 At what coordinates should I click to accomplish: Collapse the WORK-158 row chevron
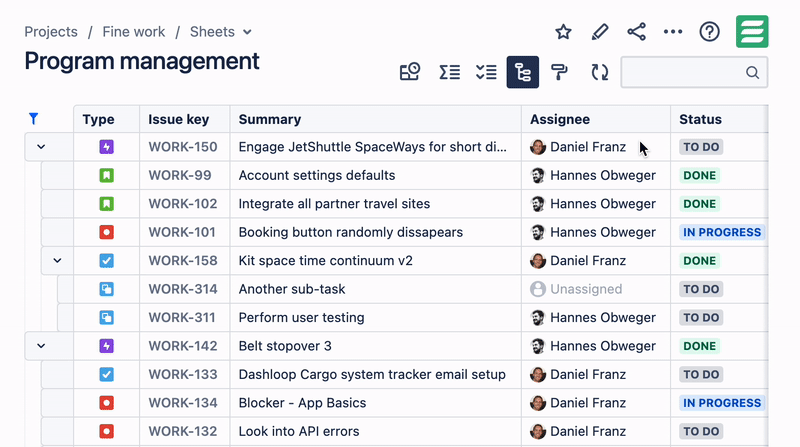[57, 261]
